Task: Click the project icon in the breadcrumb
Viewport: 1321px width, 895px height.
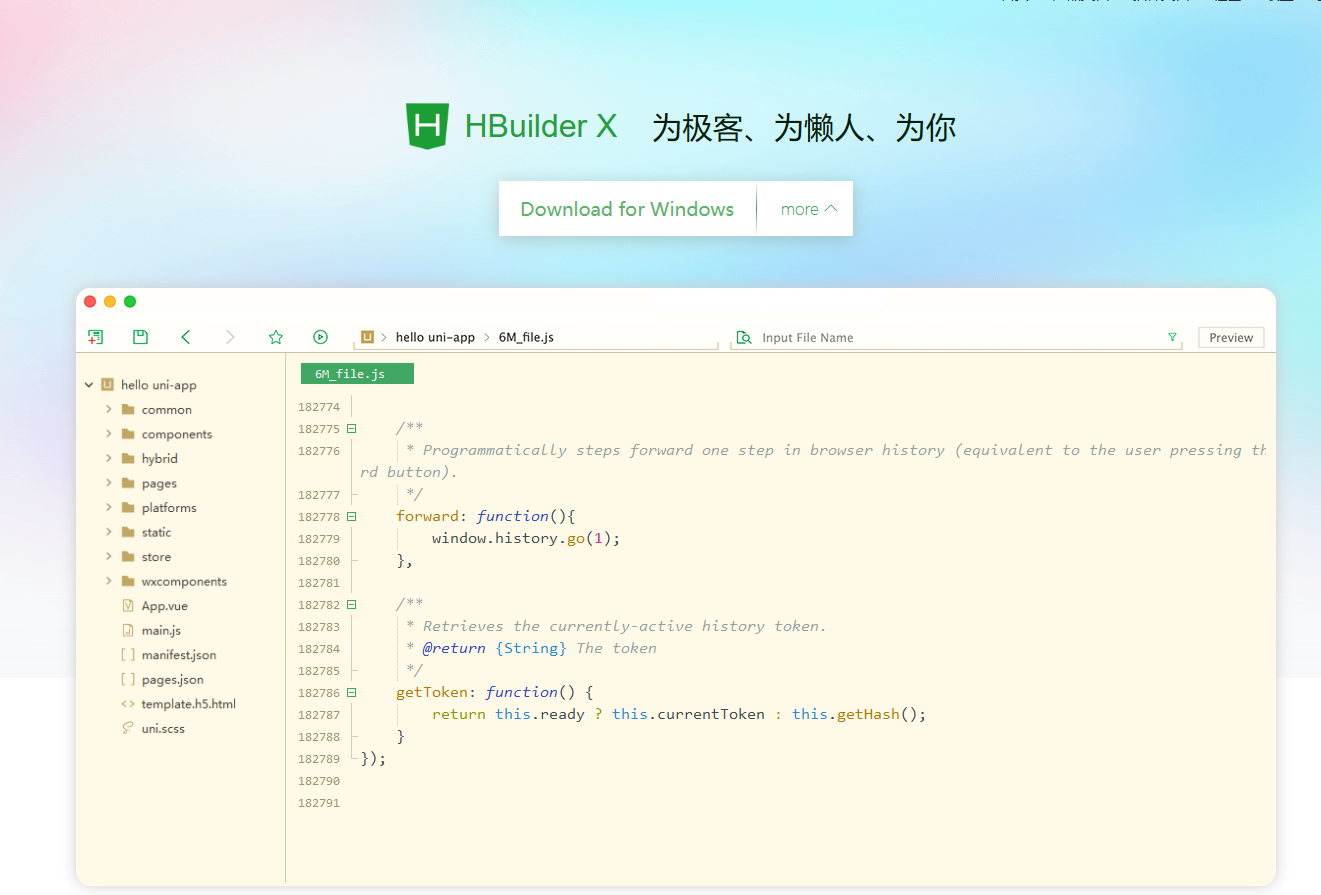Action: (368, 337)
